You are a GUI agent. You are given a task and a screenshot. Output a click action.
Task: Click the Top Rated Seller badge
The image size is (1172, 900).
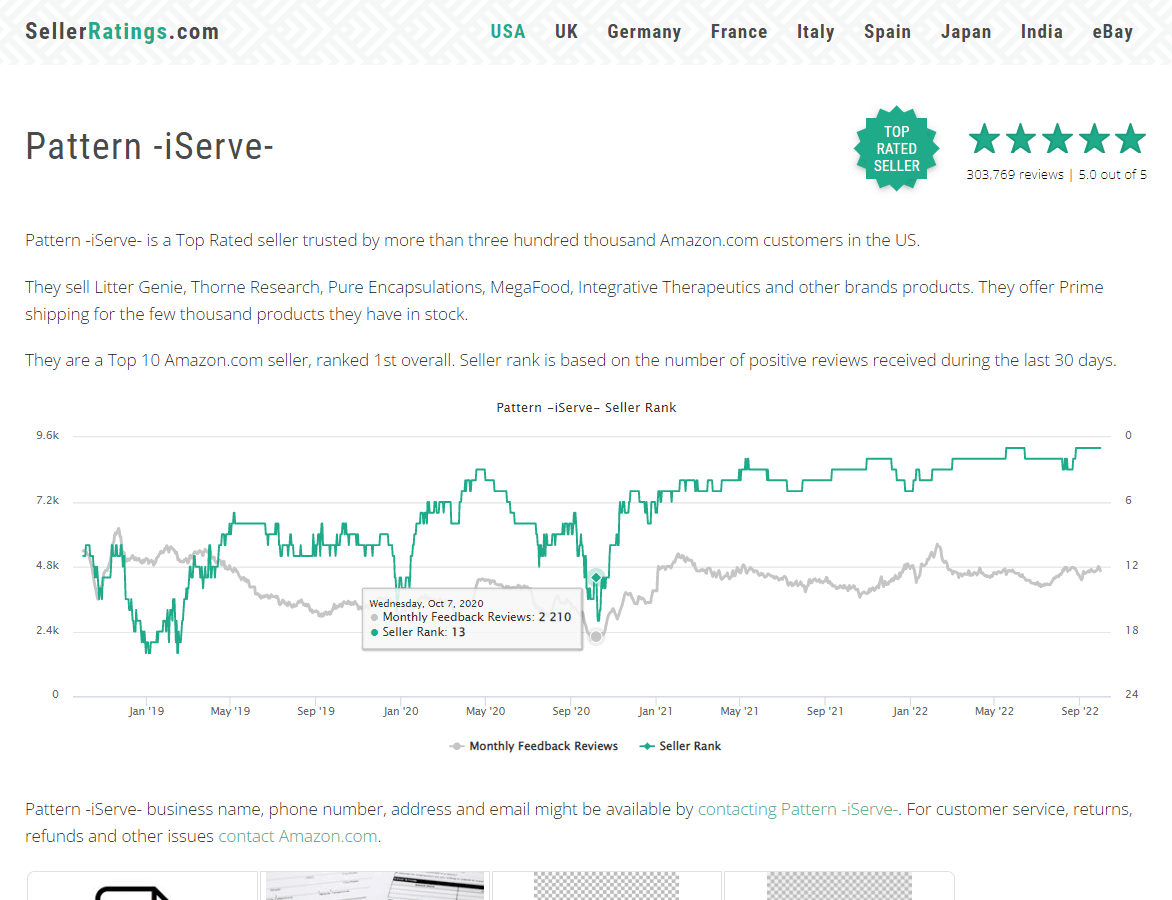(x=896, y=148)
